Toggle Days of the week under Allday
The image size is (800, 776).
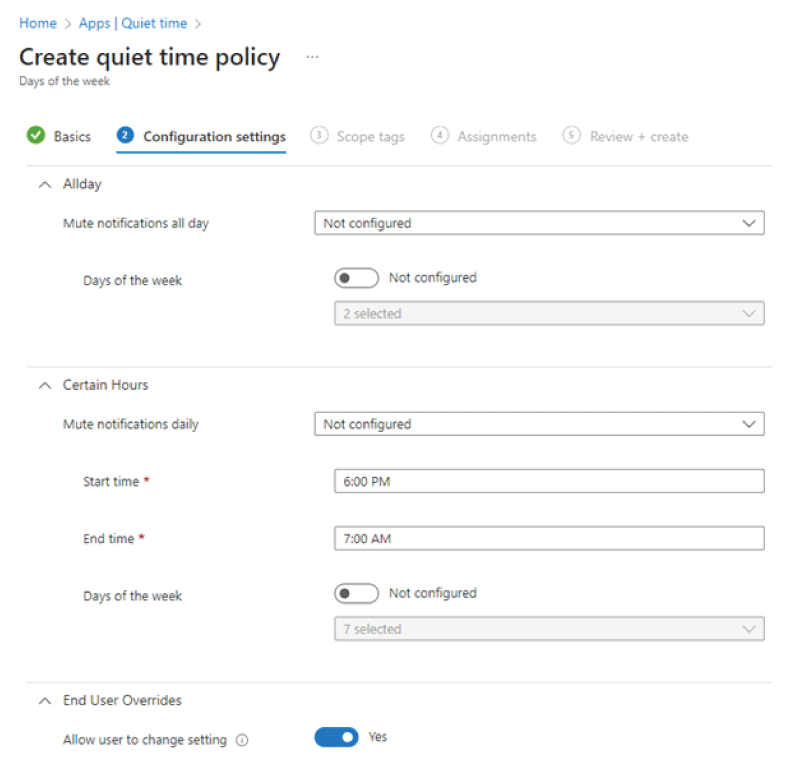[356, 278]
